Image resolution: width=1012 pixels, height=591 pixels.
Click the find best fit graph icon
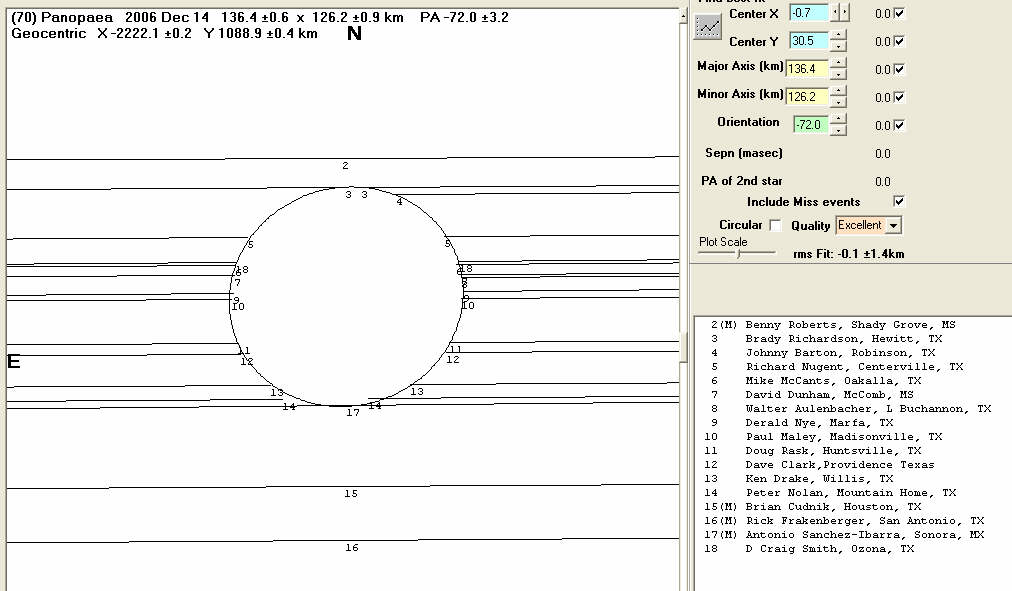coord(707,26)
